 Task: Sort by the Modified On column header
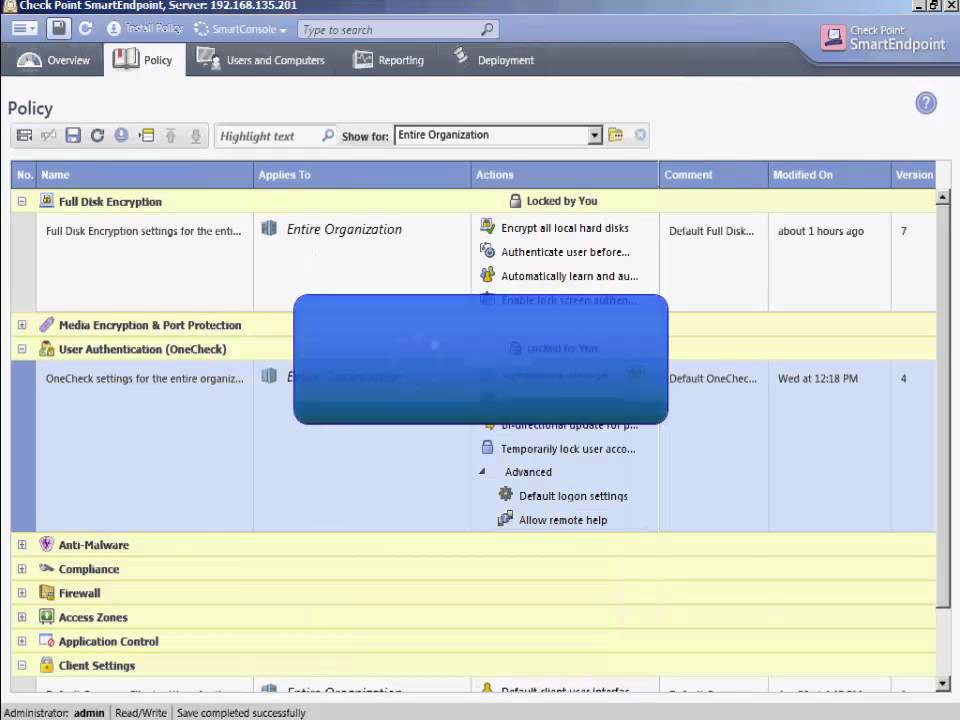coord(829,175)
